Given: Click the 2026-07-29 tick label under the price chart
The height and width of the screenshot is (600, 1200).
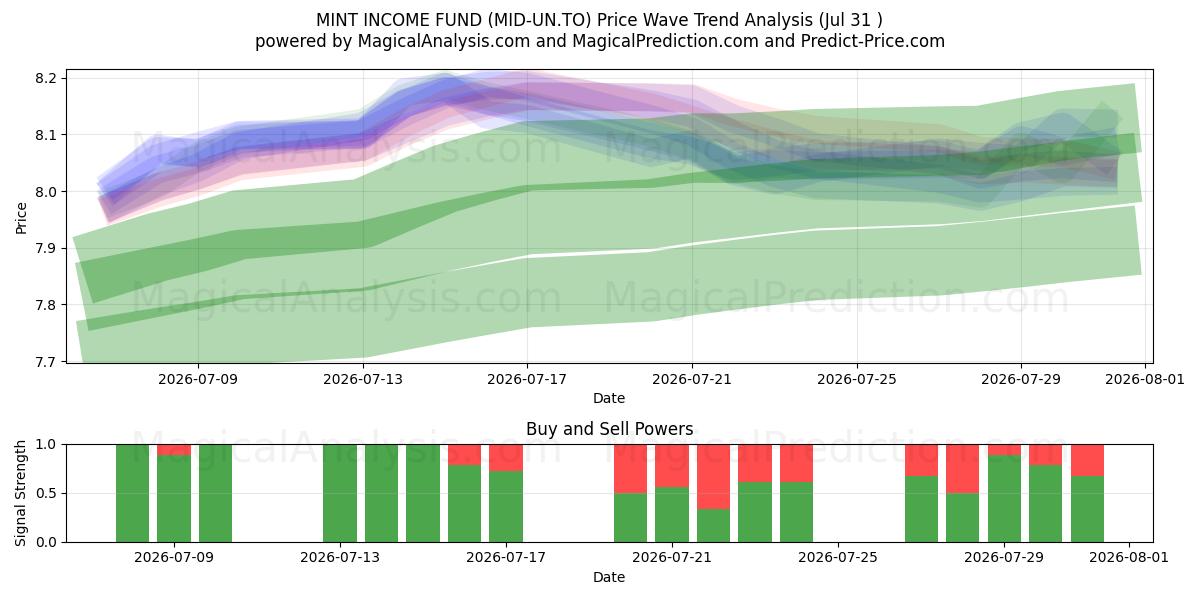Looking at the screenshot, I should (1021, 379).
